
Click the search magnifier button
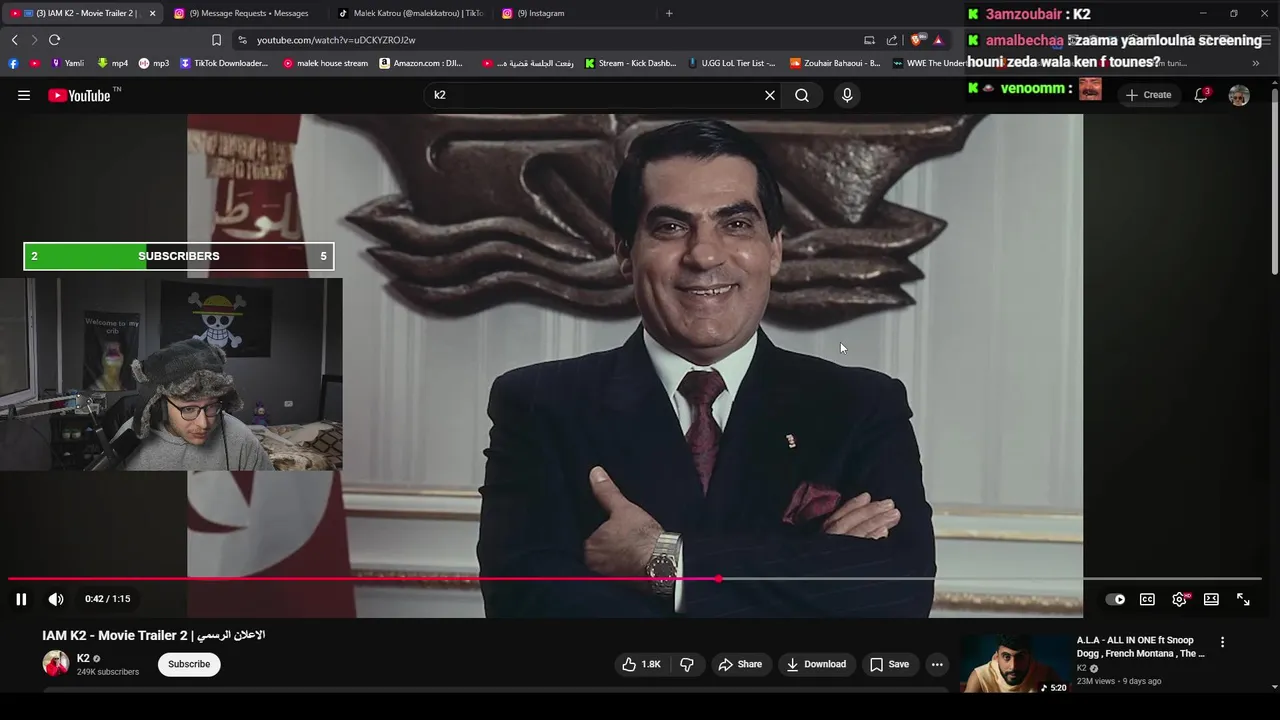point(802,95)
